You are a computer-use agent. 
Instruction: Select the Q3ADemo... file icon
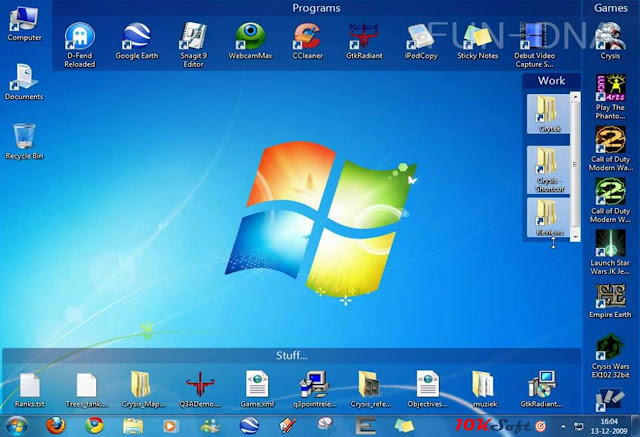point(200,390)
